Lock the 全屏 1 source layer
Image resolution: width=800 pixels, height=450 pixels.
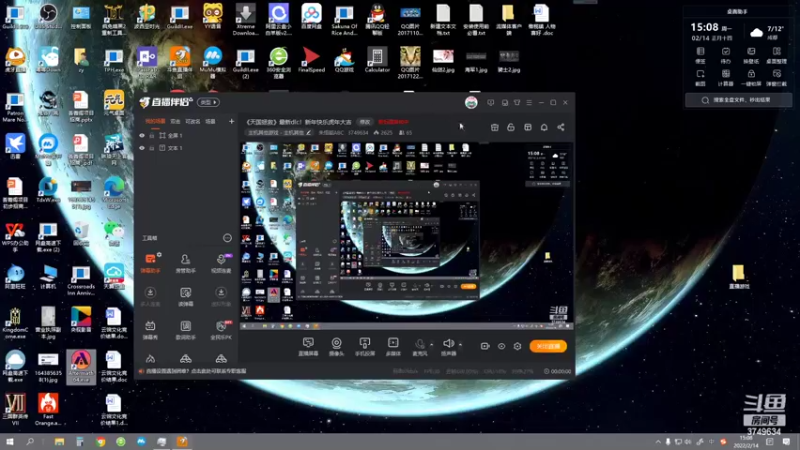152,135
